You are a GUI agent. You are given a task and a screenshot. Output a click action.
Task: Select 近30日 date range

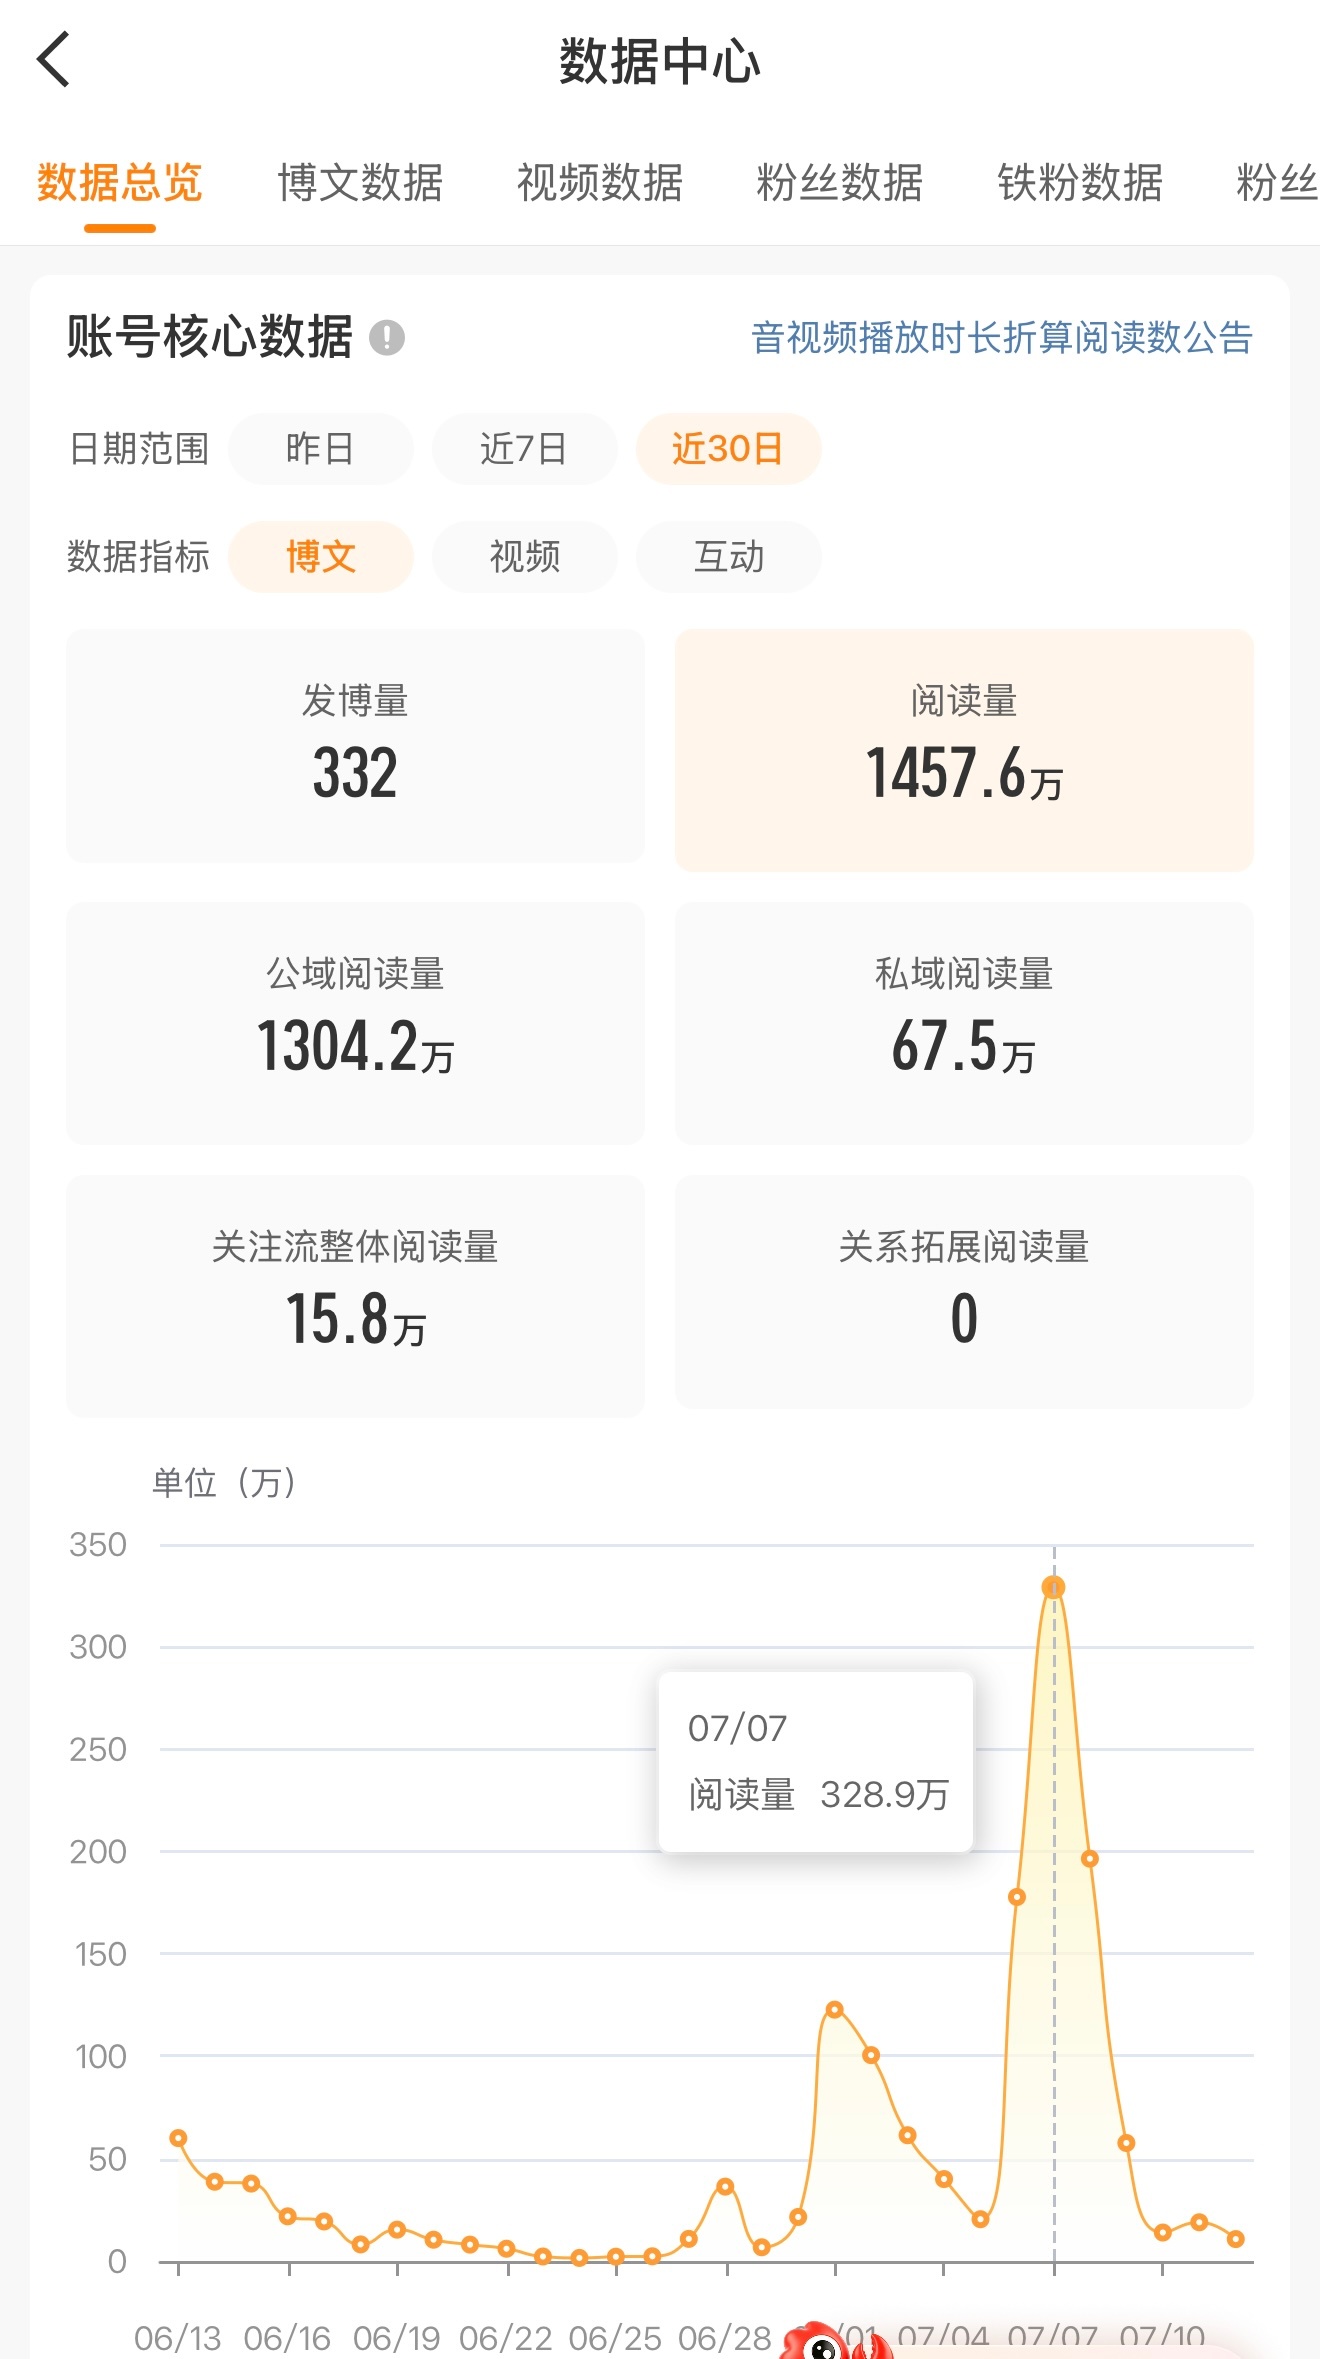[728, 449]
